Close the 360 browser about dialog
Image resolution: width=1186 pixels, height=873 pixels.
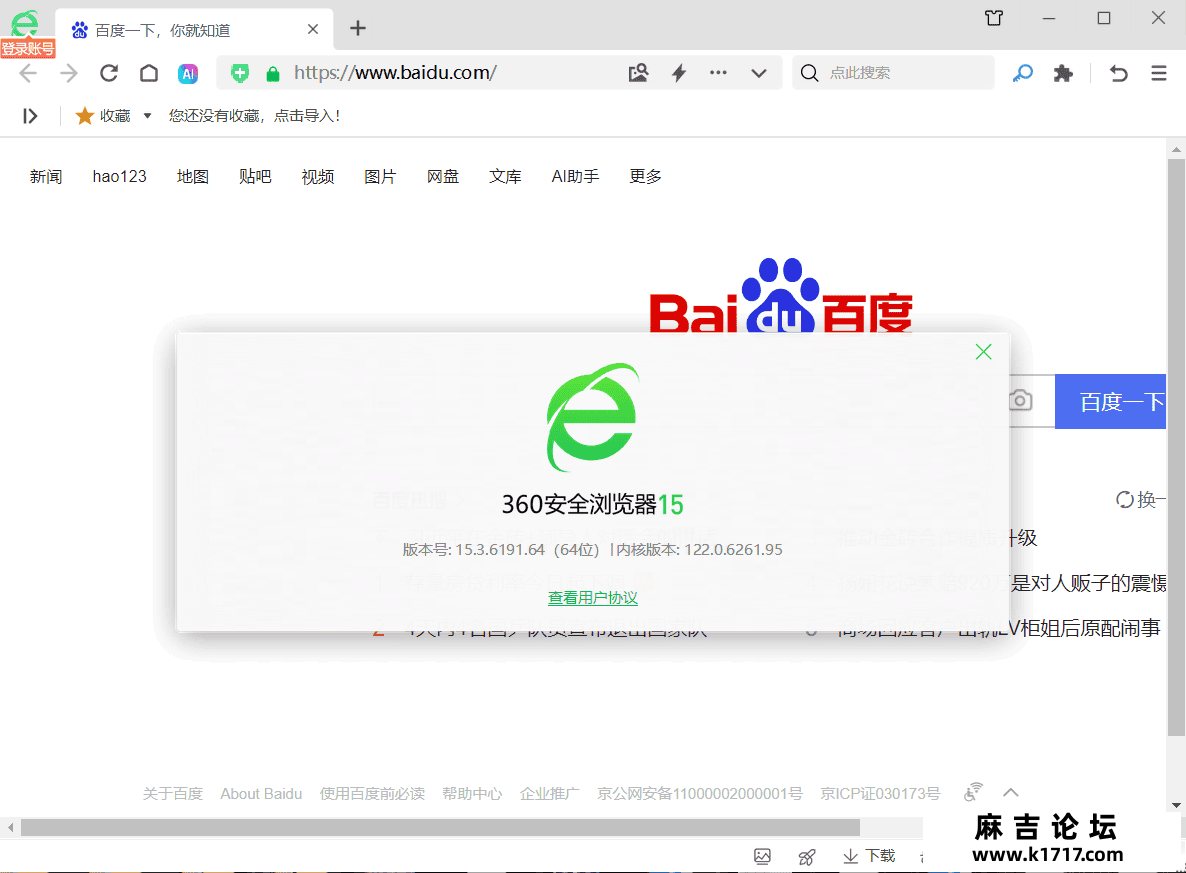[x=983, y=352]
